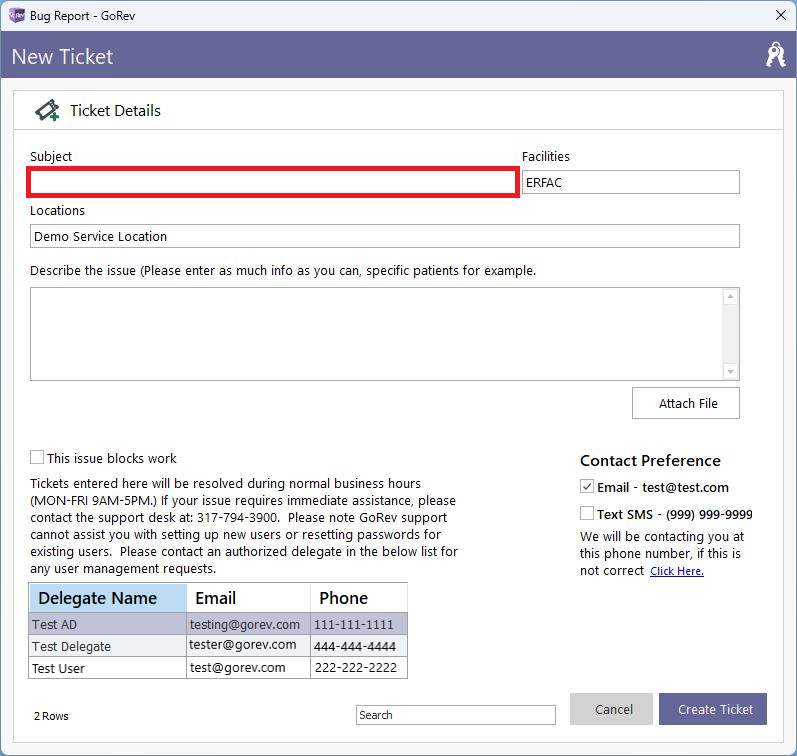797x756 pixels.
Task: Click the tester@gorev.com email cell
Action: [x=249, y=646]
